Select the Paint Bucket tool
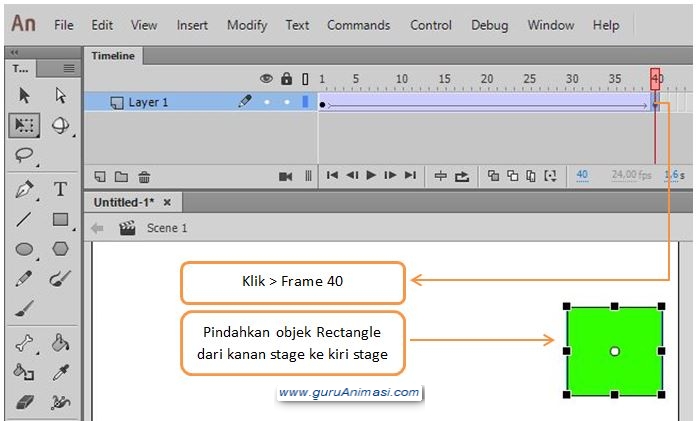 (61, 343)
